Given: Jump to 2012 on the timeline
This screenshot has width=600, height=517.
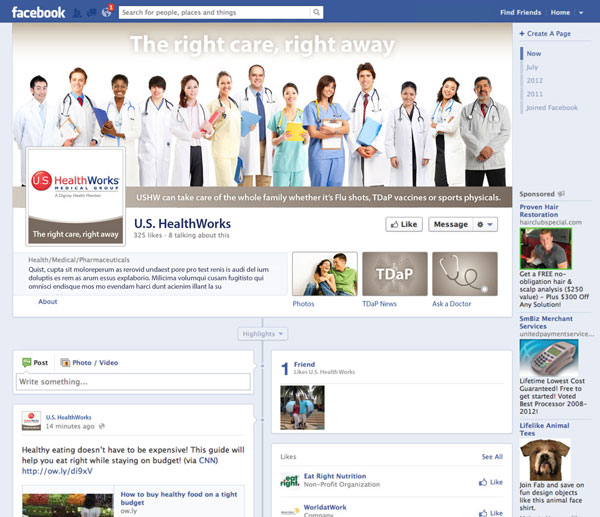Looking at the screenshot, I should pyautogui.click(x=535, y=80).
